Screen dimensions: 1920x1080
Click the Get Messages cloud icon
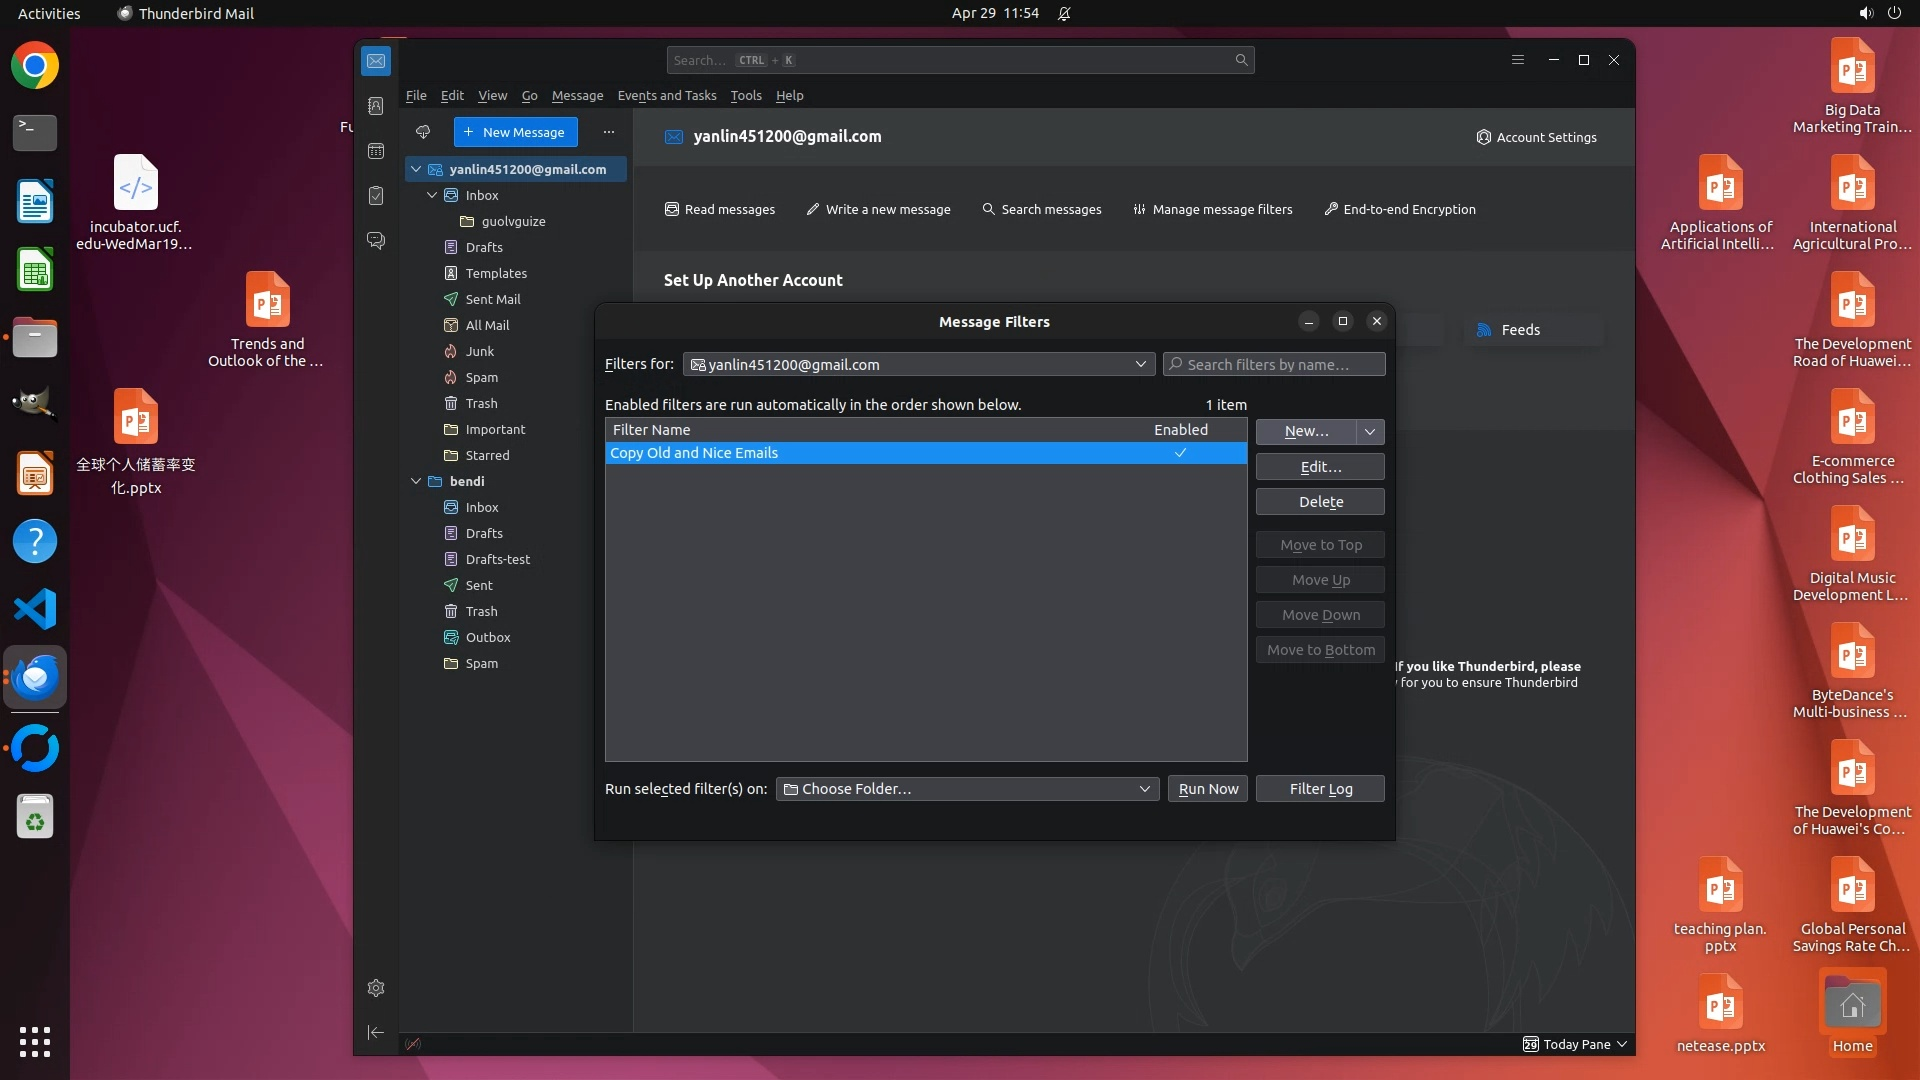click(x=423, y=132)
